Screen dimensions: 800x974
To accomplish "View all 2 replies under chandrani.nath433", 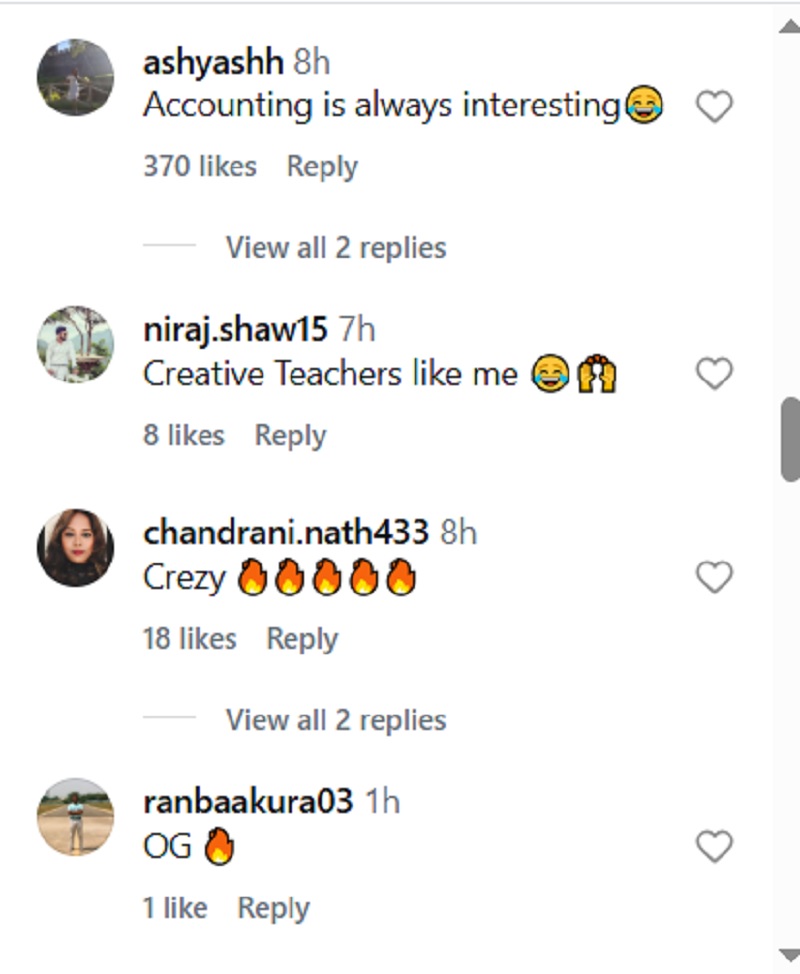I will tap(337, 719).
